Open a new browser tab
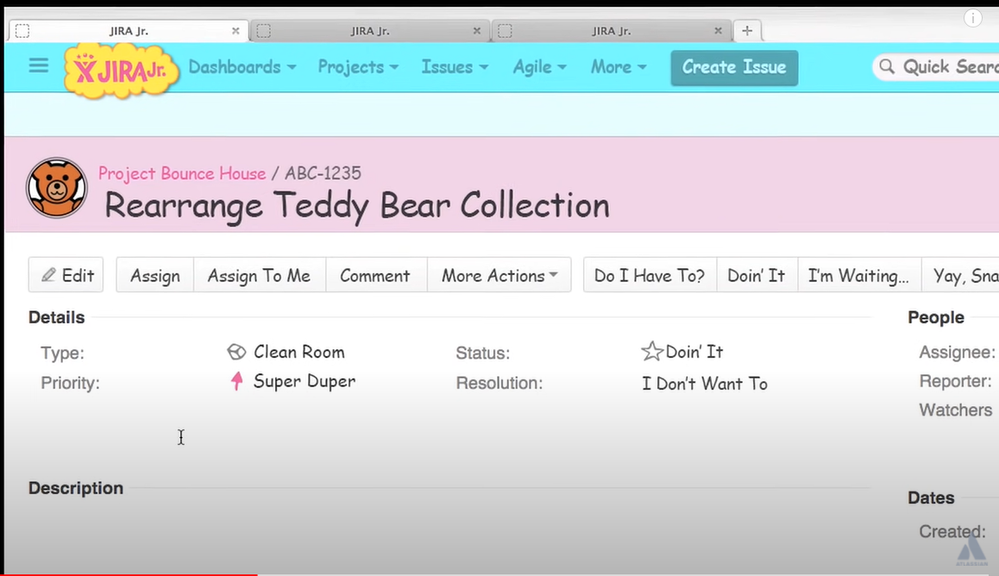This screenshot has width=999, height=576. coord(747,31)
